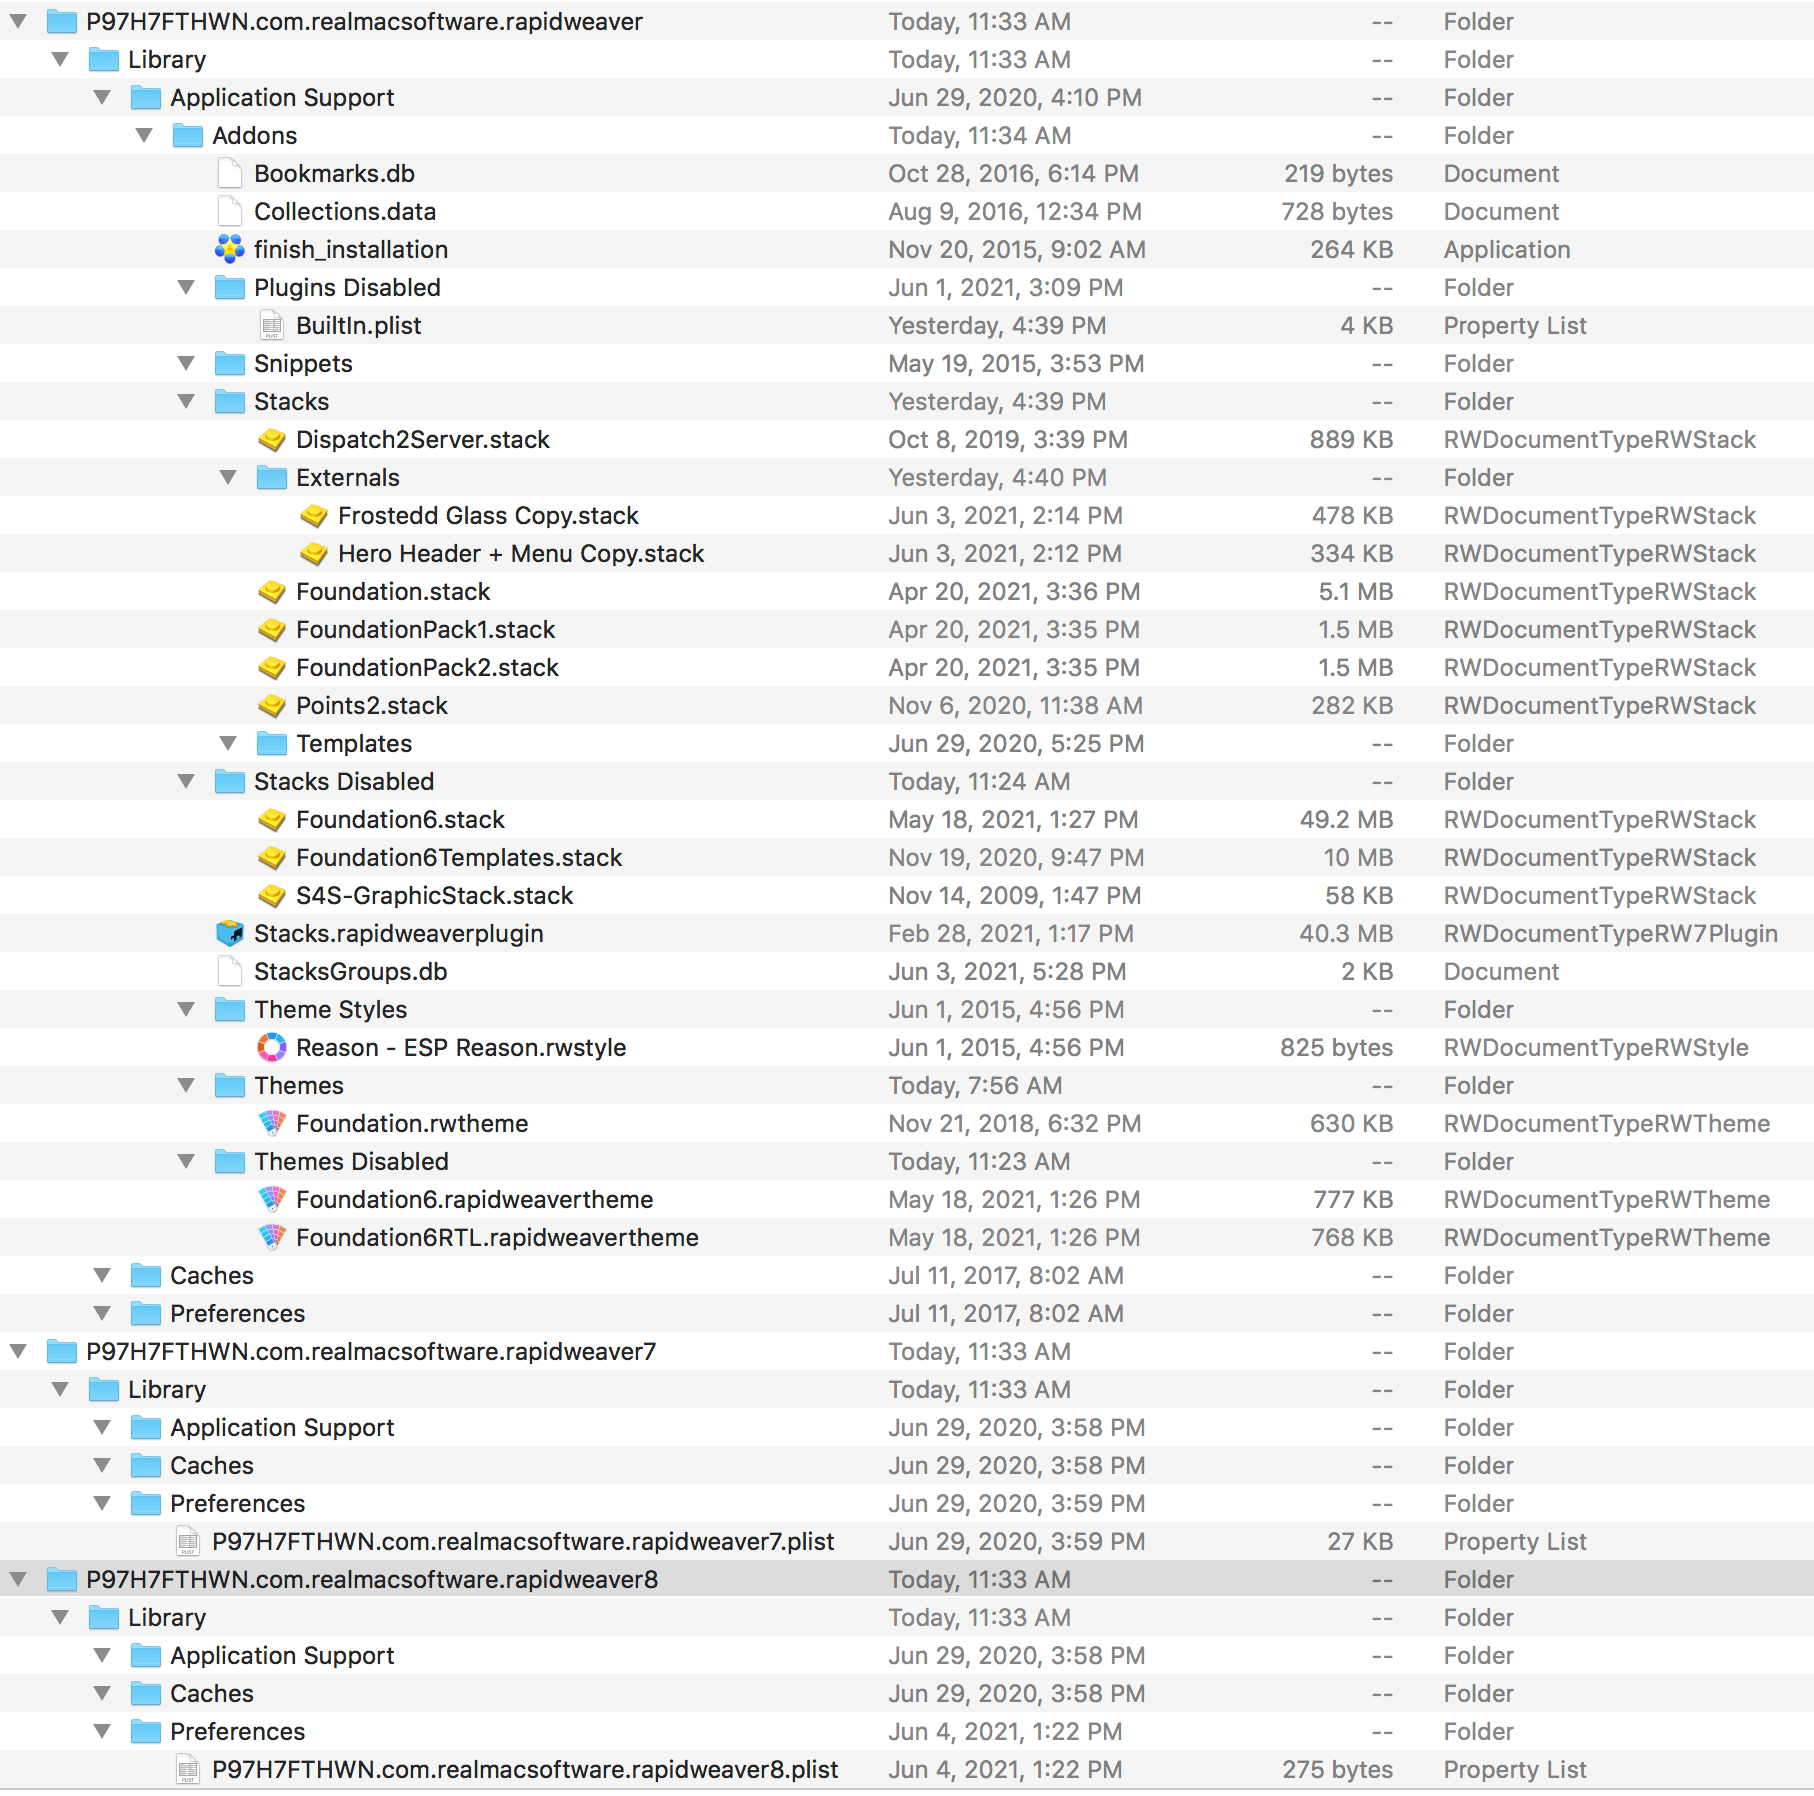This screenshot has width=1814, height=1796.
Task: Select the 'P97H7FTHWN.com.realmacsoftware.rapidweaver7.plist' file name
Action: tap(523, 1541)
